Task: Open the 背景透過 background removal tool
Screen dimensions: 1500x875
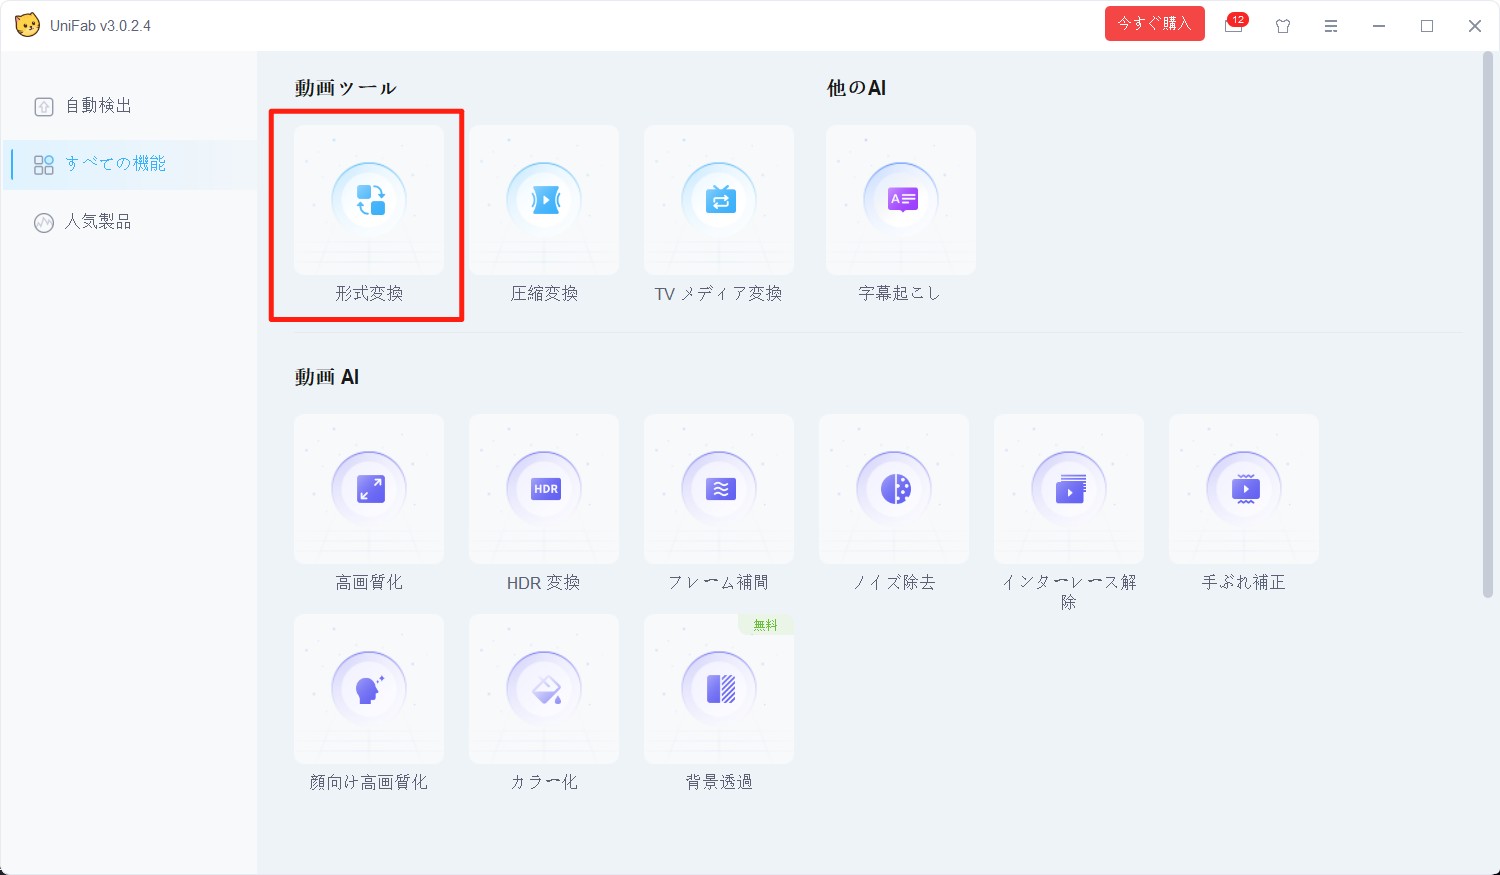Action: tap(719, 689)
